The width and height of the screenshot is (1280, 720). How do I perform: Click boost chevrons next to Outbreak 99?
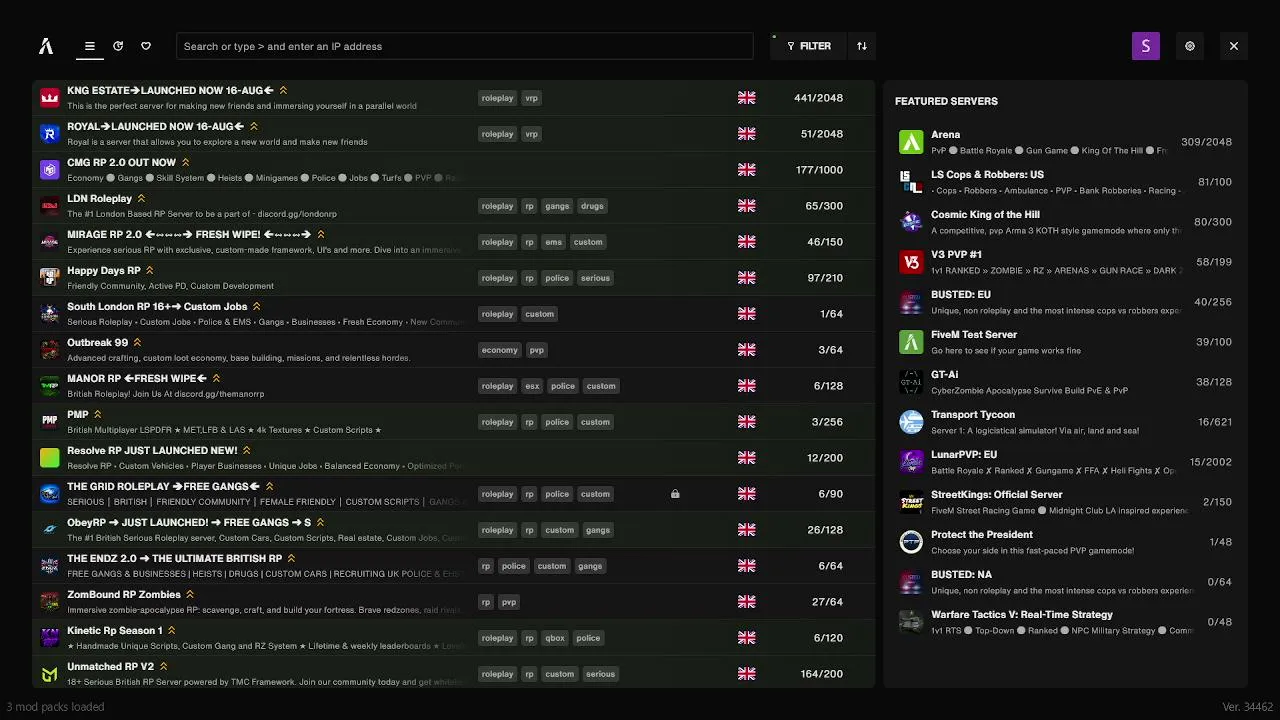[x=138, y=343]
